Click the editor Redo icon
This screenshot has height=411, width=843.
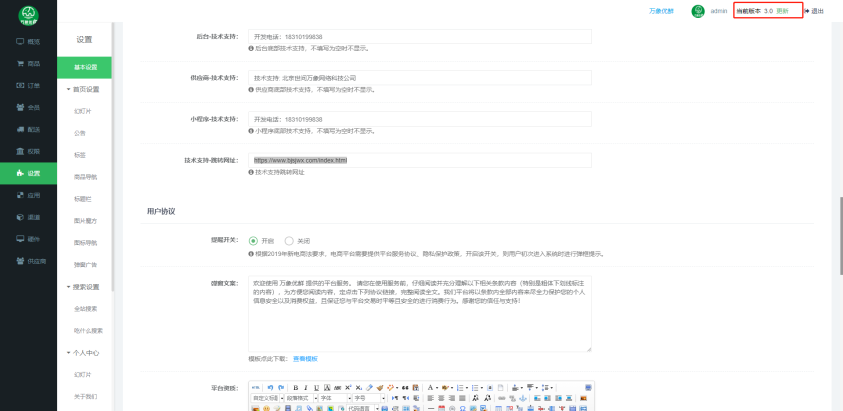point(281,387)
